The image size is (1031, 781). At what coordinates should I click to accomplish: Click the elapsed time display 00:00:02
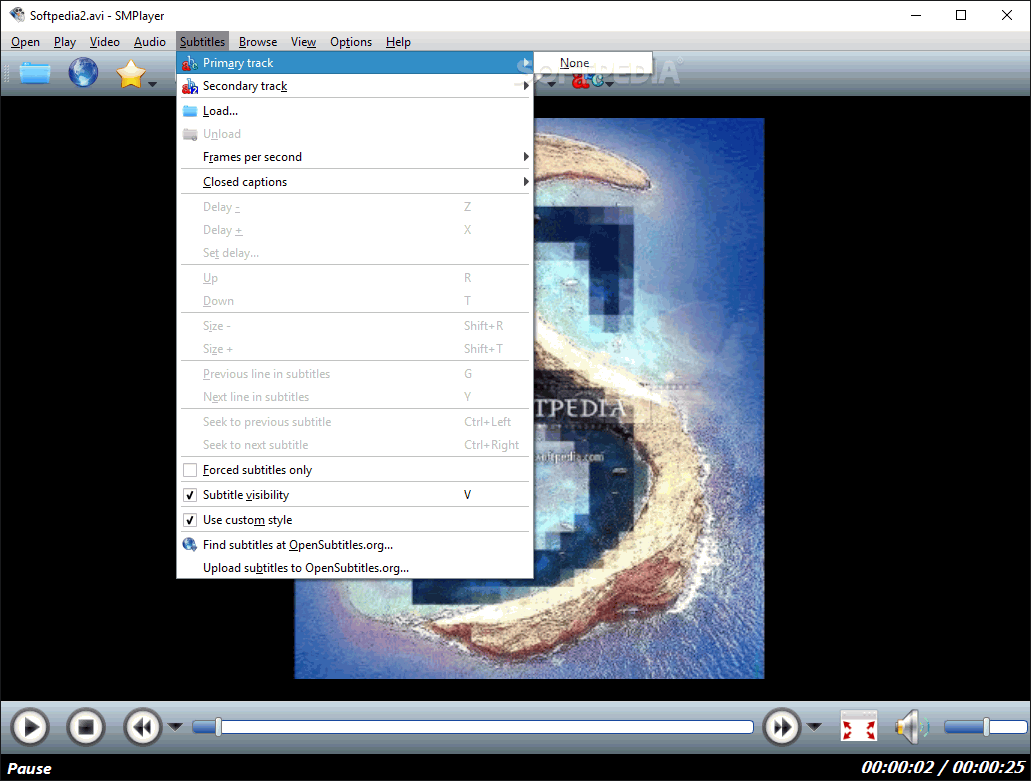click(x=898, y=767)
